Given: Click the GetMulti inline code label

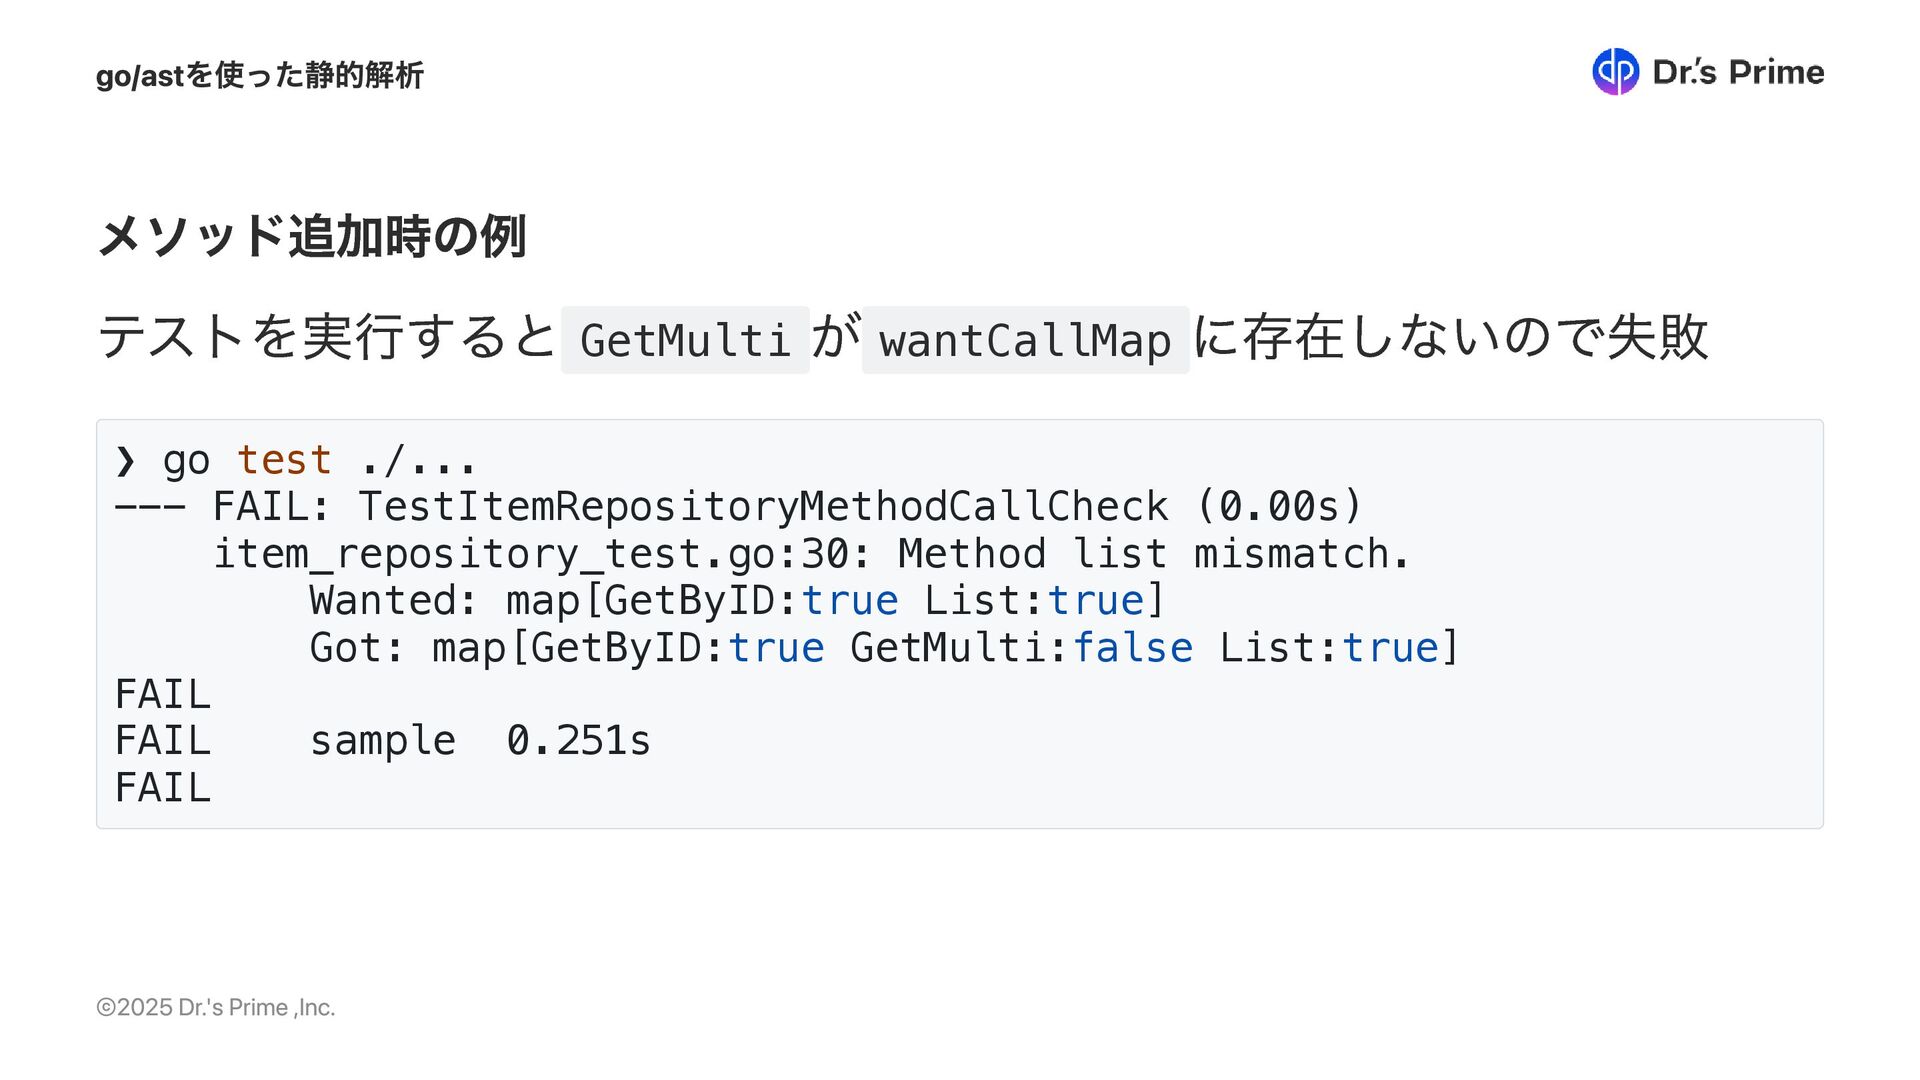Looking at the screenshot, I should coord(685,340).
